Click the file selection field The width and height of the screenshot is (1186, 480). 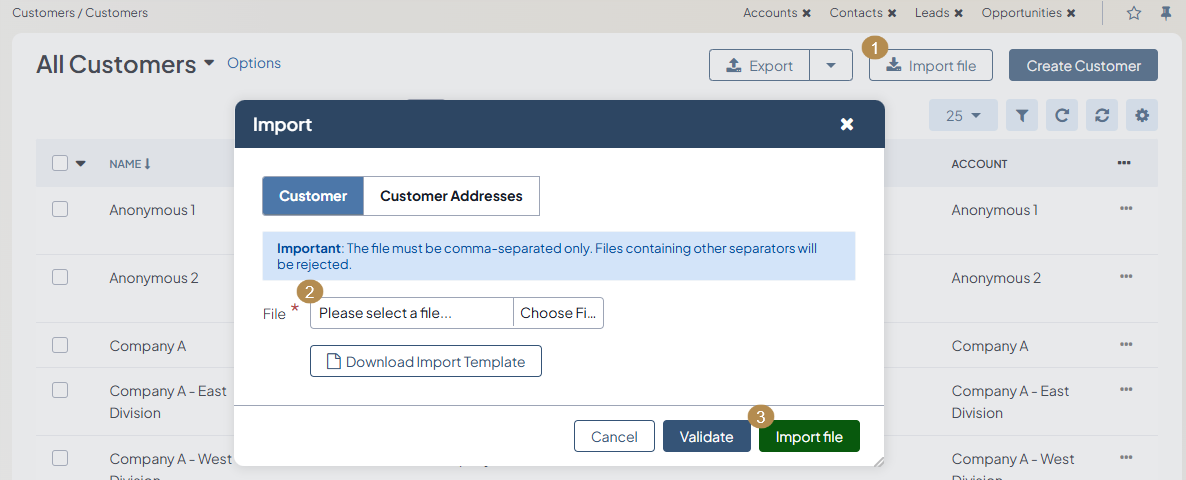tap(411, 313)
